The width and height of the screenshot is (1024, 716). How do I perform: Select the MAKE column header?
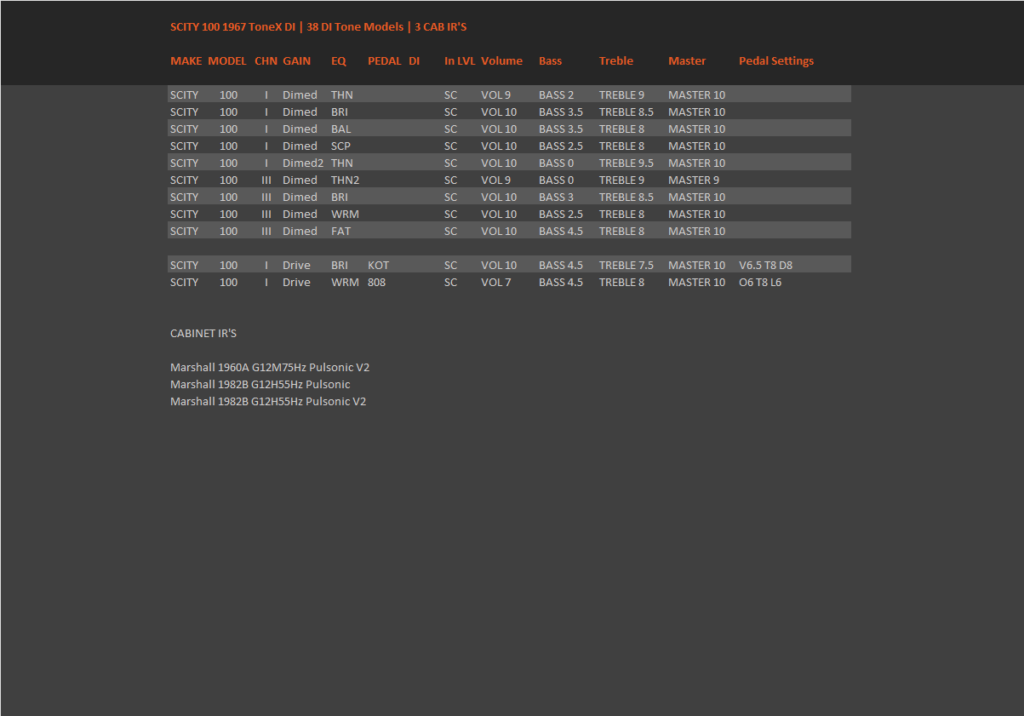pos(186,61)
